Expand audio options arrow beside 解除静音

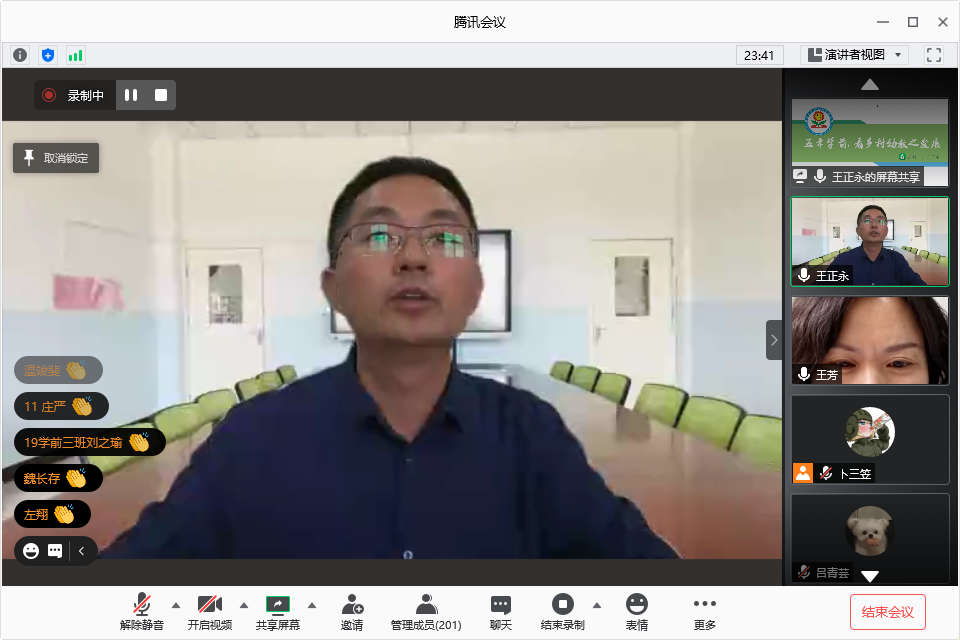click(176, 605)
